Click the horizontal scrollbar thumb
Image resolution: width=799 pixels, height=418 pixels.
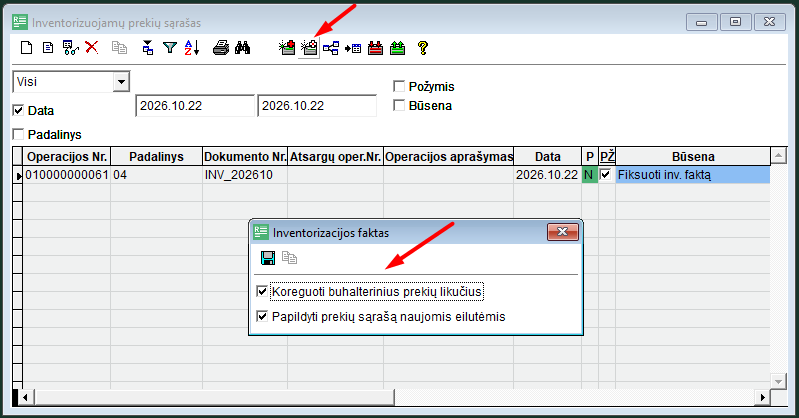tap(214, 397)
